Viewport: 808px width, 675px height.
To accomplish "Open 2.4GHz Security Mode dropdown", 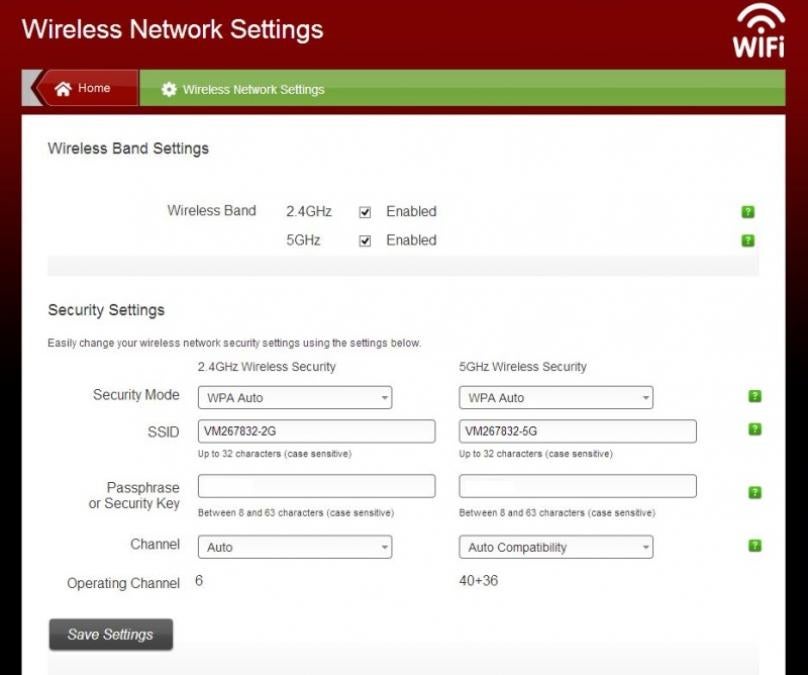I will coord(295,398).
